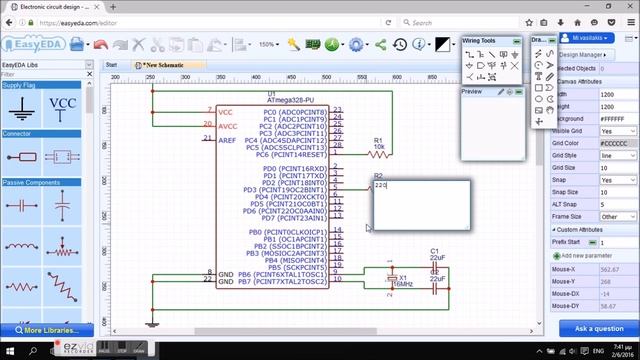
Task: Open the EasyEDA Libs dropdown
Action: [89, 65]
